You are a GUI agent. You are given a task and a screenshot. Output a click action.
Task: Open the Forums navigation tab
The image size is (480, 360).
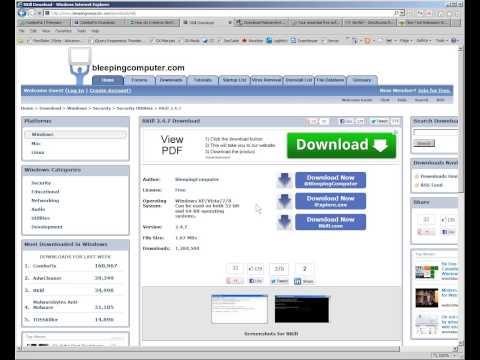pos(139,80)
